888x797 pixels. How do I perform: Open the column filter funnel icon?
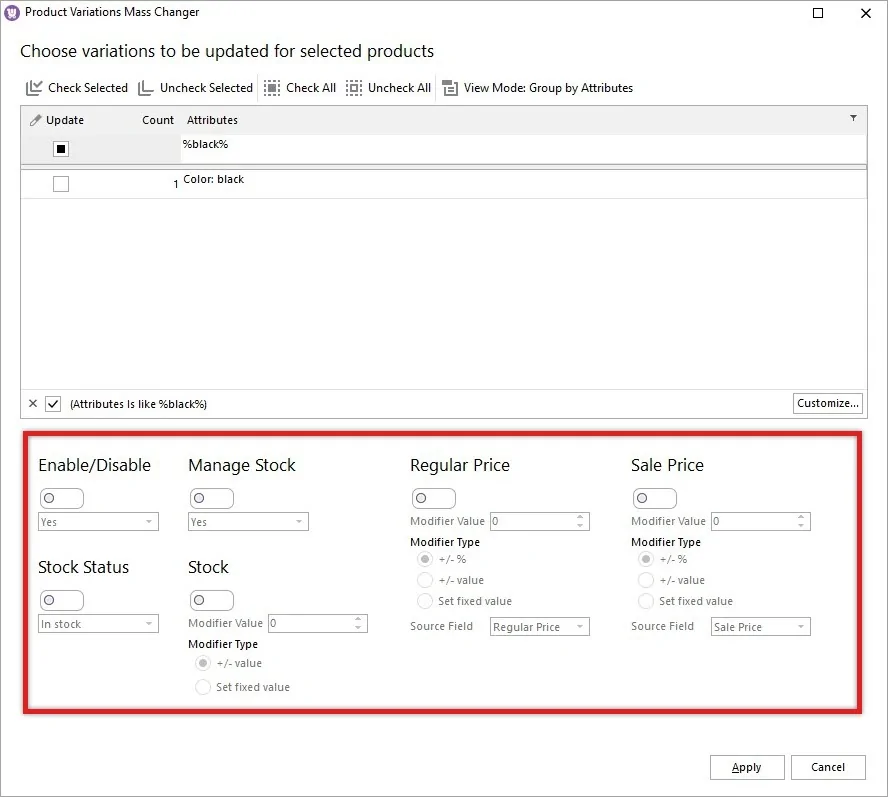[853, 119]
